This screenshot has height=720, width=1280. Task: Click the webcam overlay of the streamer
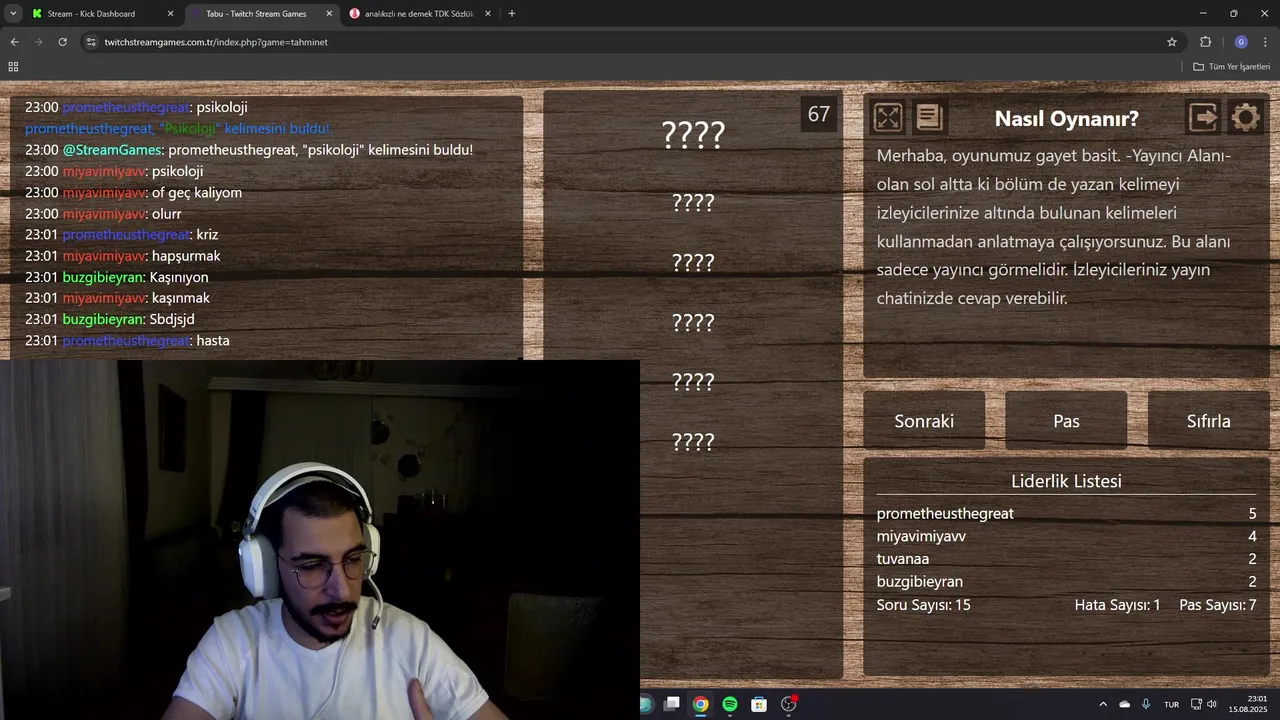(320, 540)
